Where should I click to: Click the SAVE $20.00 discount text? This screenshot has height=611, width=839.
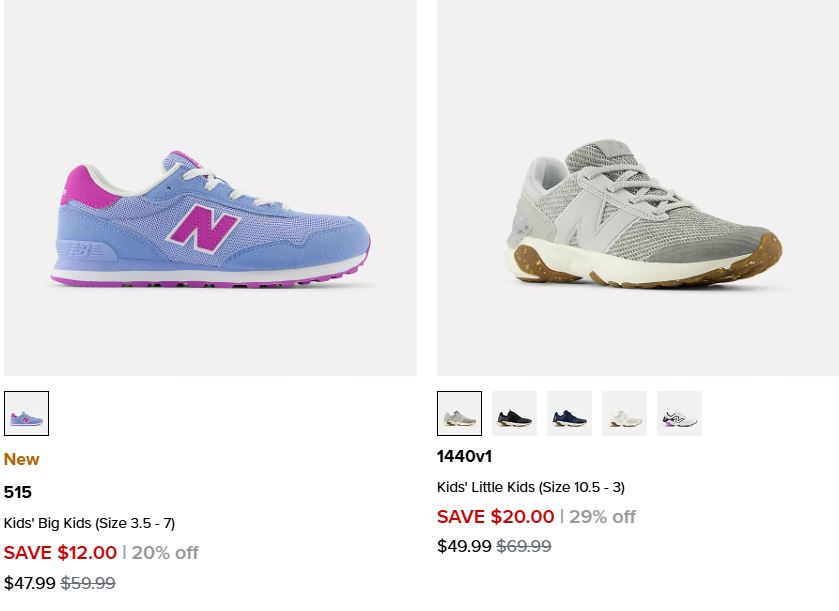pos(495,517)
